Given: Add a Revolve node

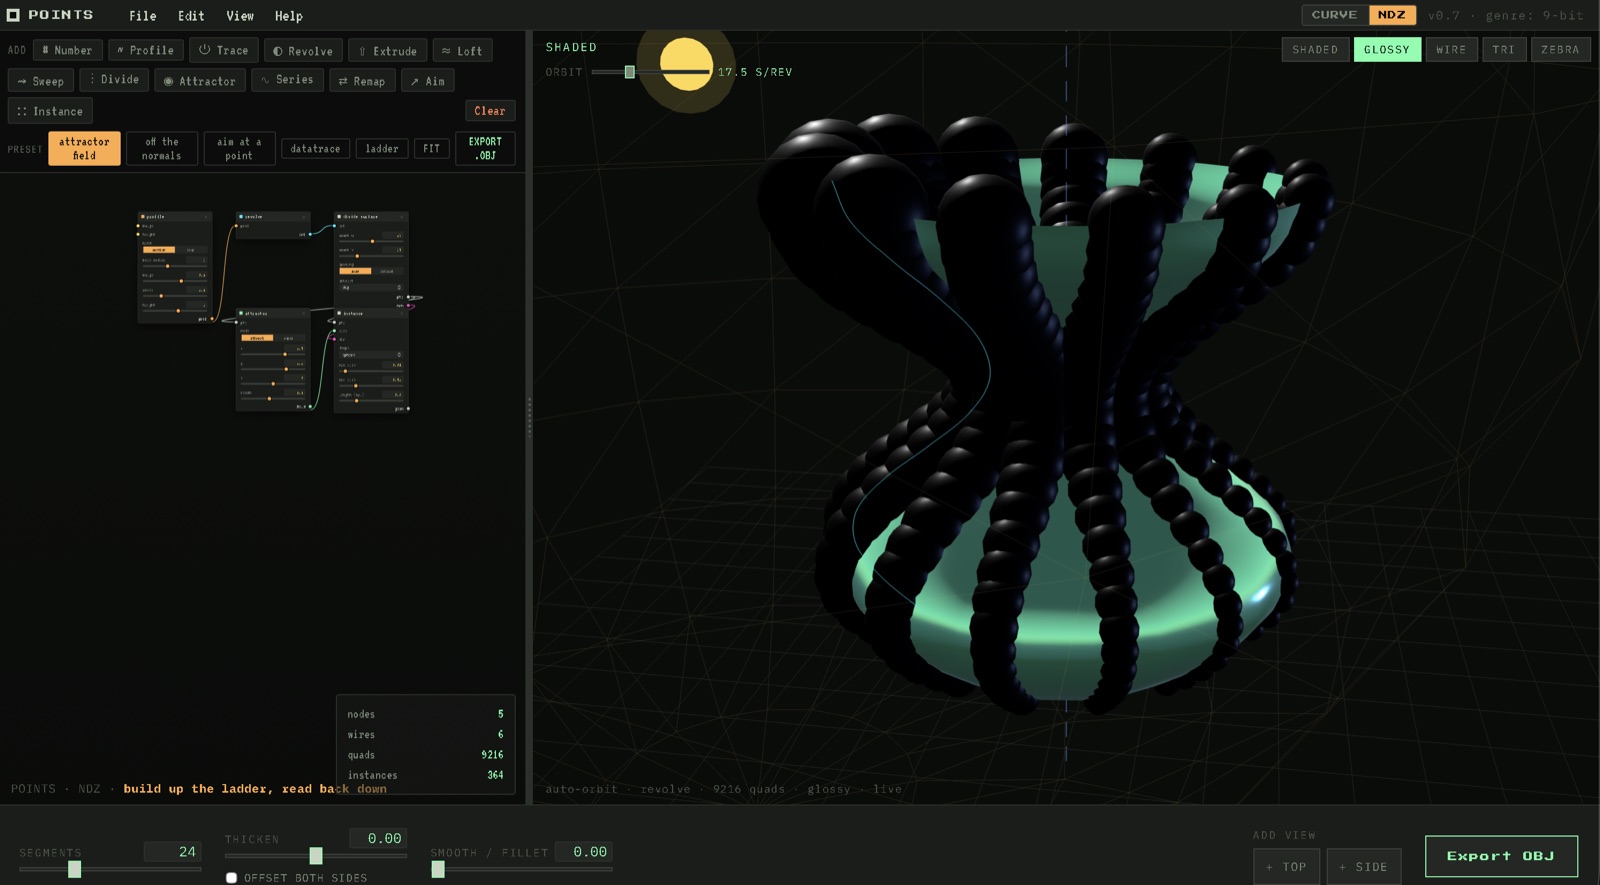Looking at the screenshot, I should tap(303, 51).
